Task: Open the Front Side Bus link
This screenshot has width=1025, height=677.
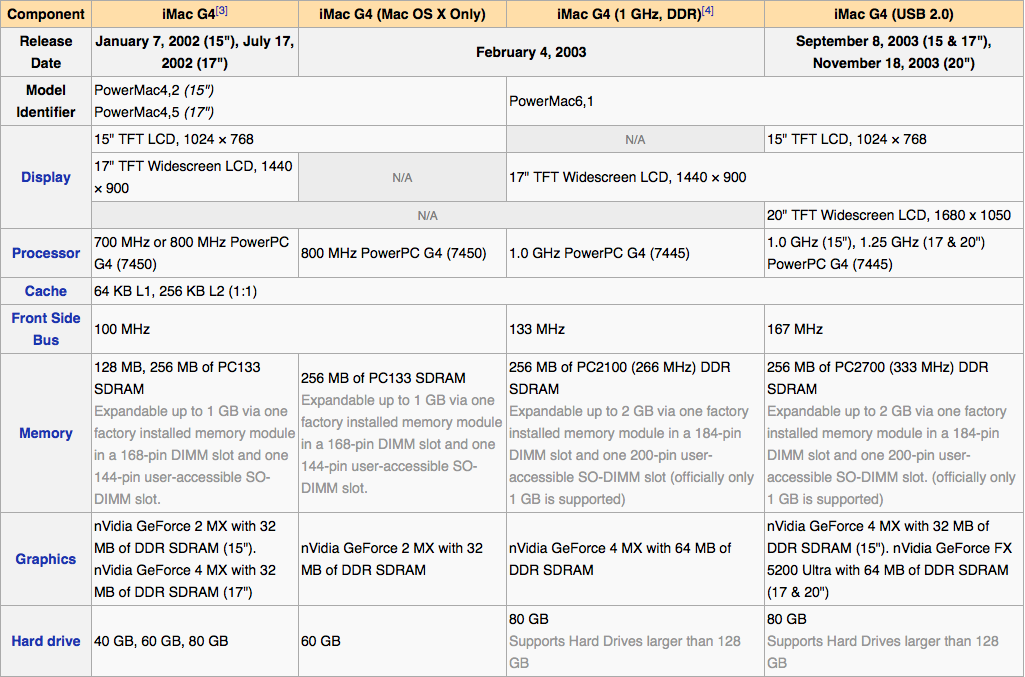Action: (46, 329)
